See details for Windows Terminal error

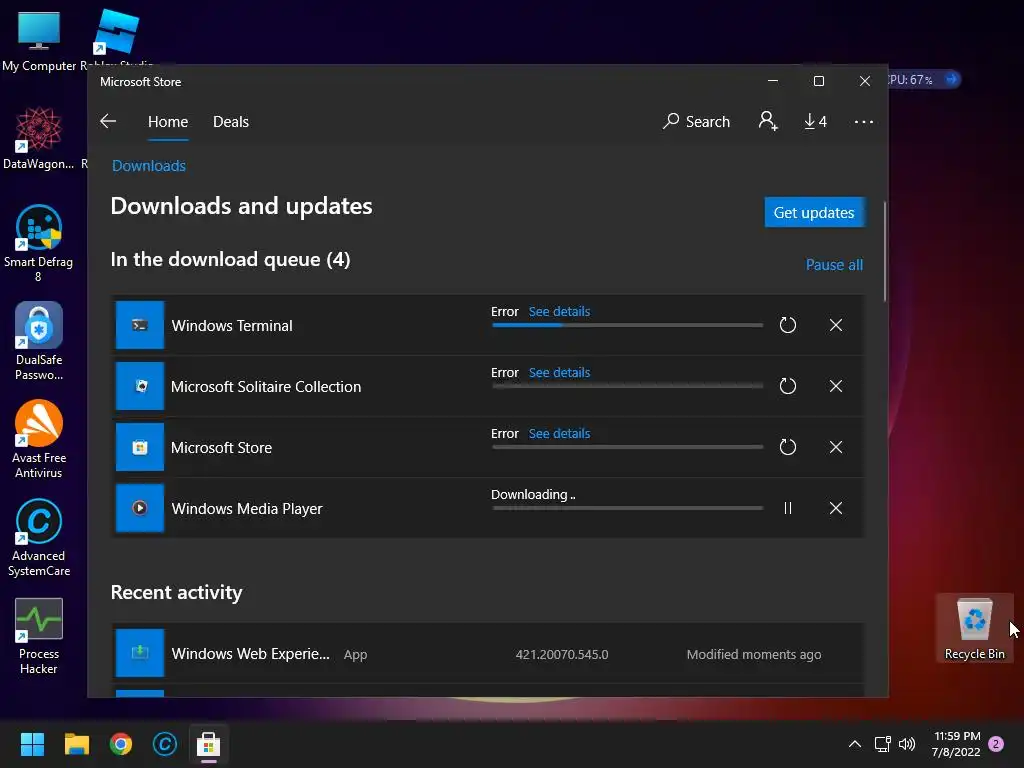click(559, 312)
